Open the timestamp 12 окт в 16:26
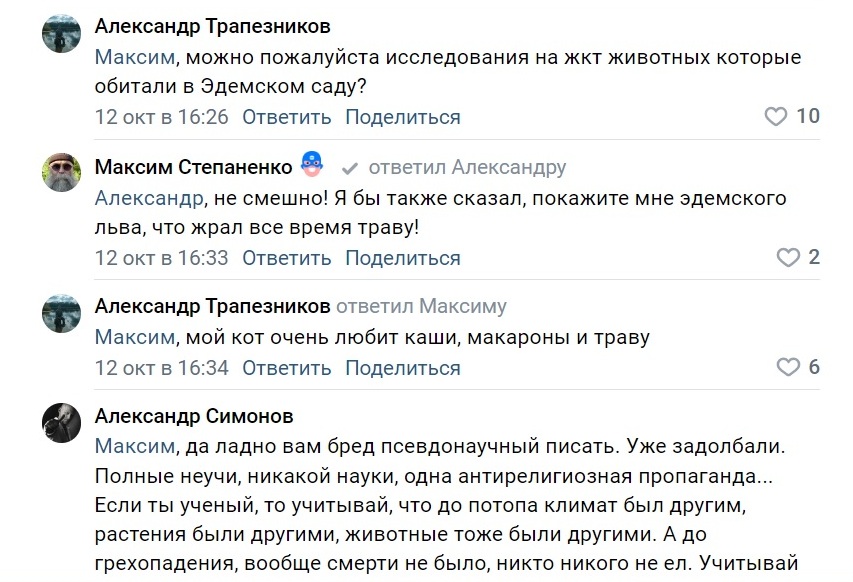 pyautogui.click(x=162, y=117)
